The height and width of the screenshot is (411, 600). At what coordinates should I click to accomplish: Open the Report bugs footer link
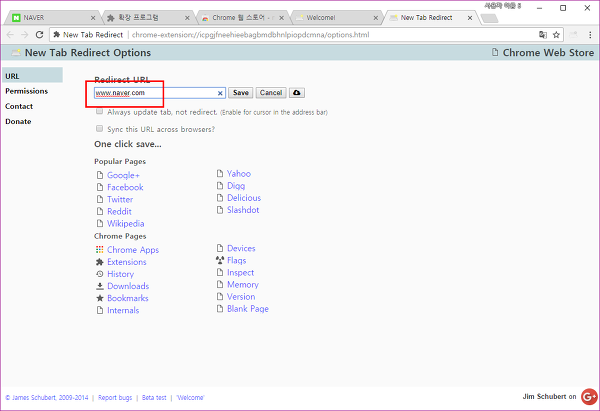tap(115, 398)
